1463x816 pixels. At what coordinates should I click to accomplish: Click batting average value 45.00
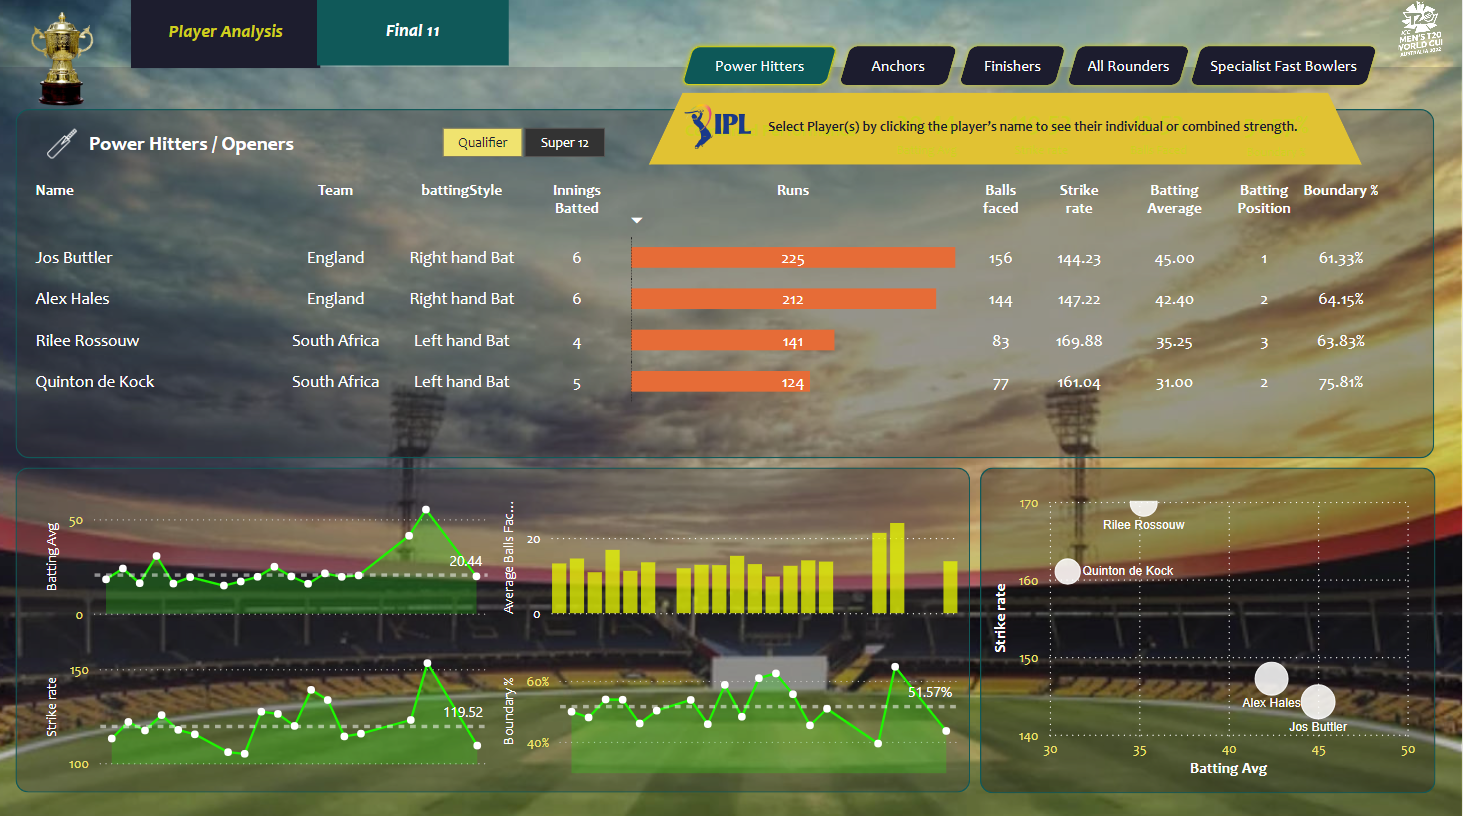[1174, 258]
